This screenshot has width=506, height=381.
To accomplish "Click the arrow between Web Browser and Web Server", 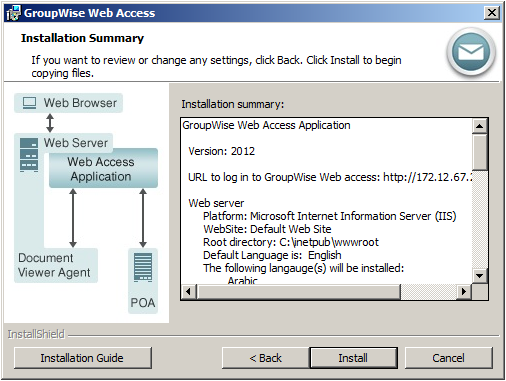I will 50,123.
